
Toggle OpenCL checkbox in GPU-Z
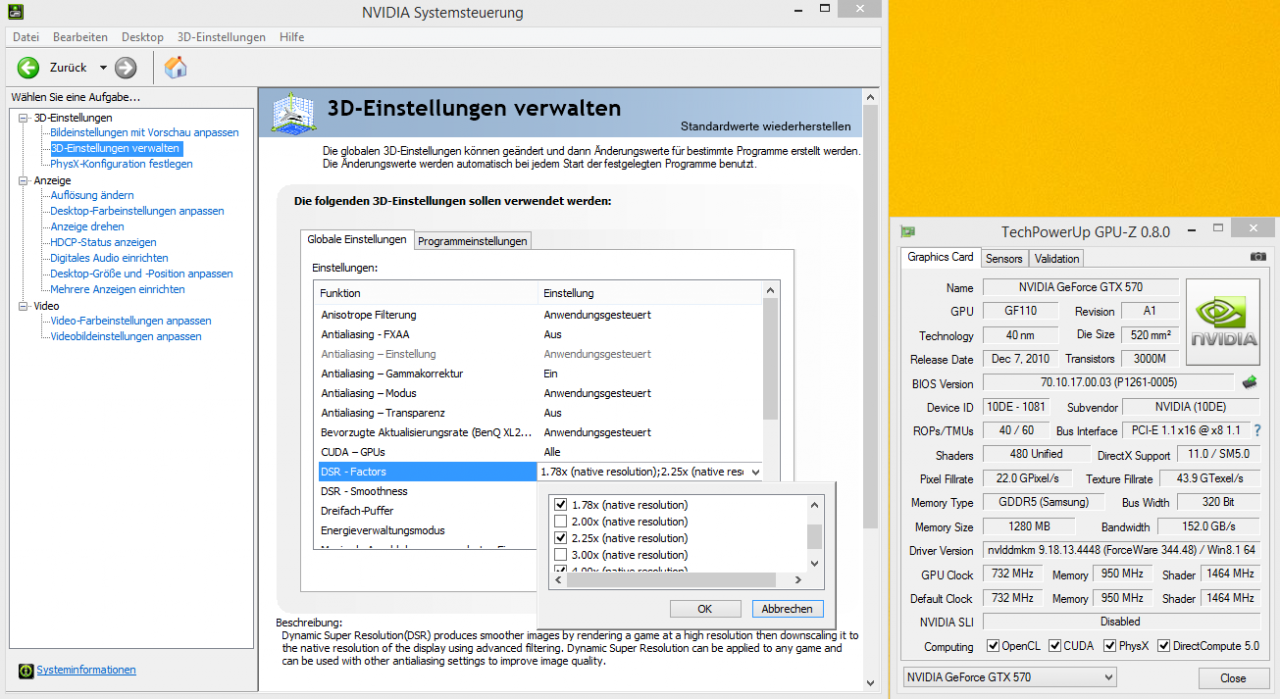992,646
